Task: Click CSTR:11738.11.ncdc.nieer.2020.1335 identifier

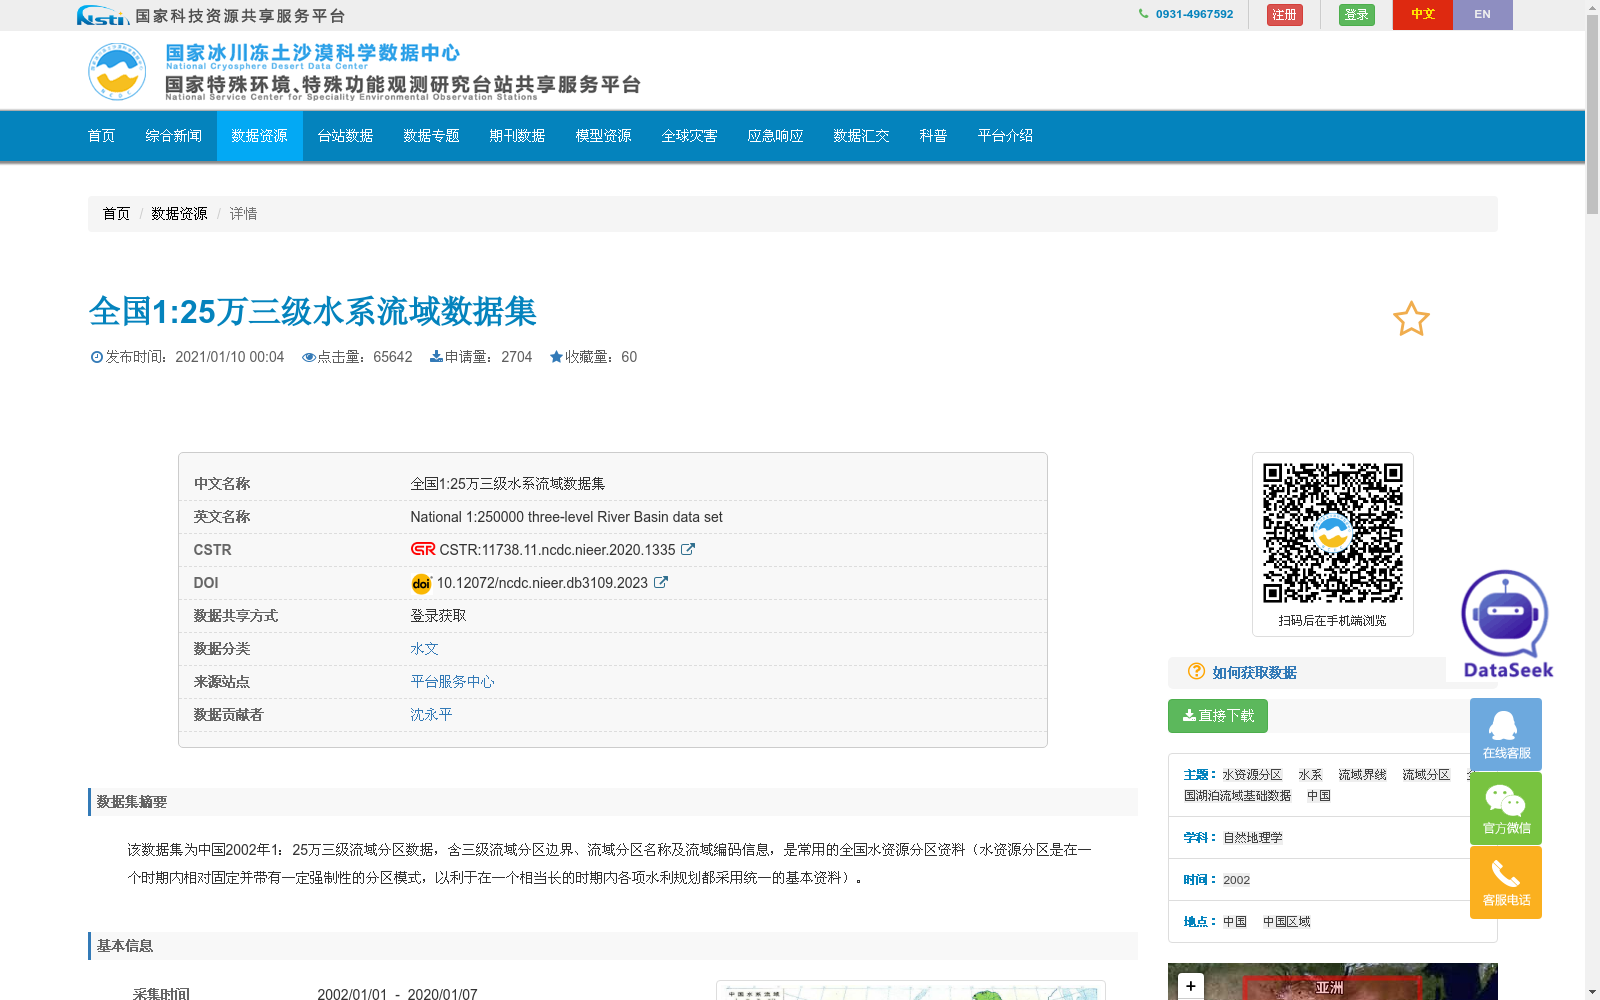Action: click(558, 550)
